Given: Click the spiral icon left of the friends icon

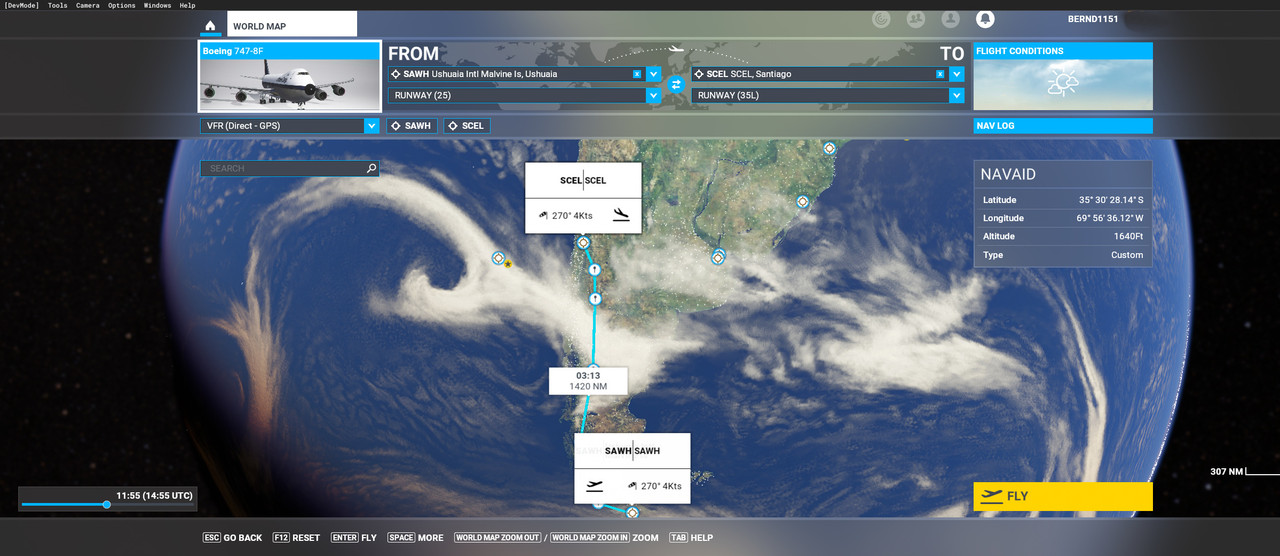Looking at the screenshot, I should coord(880,19).
